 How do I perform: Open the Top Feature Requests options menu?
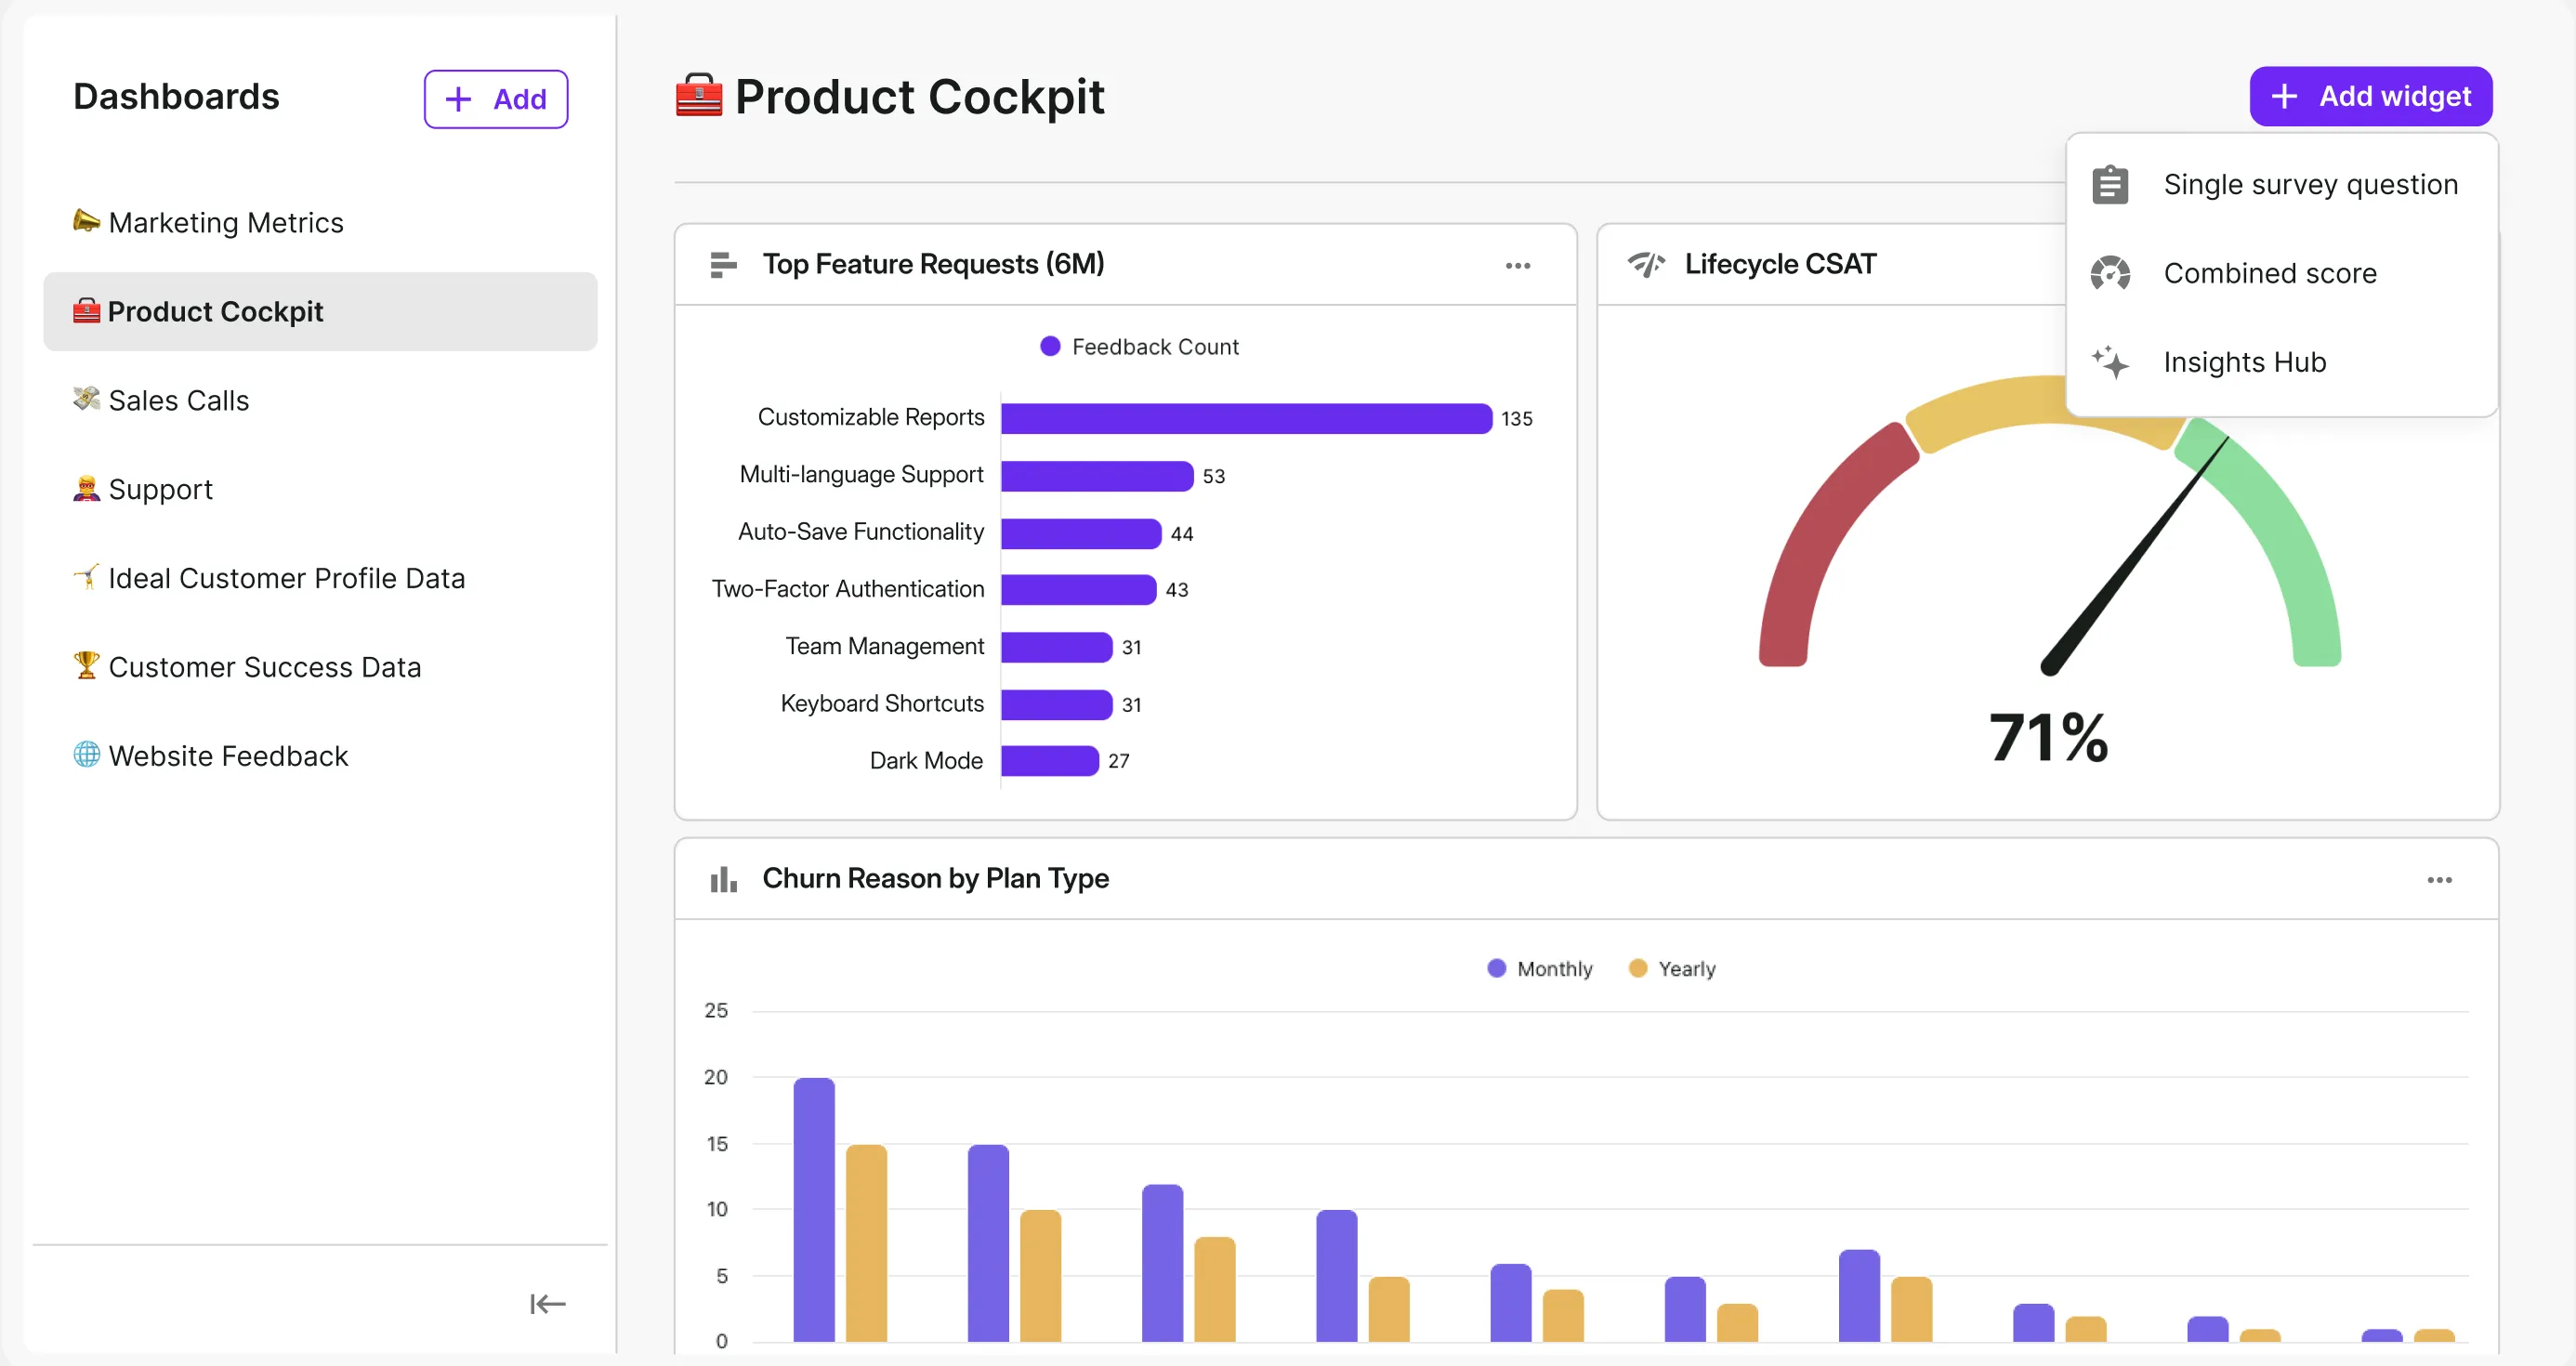click(x=1517, y=265)
